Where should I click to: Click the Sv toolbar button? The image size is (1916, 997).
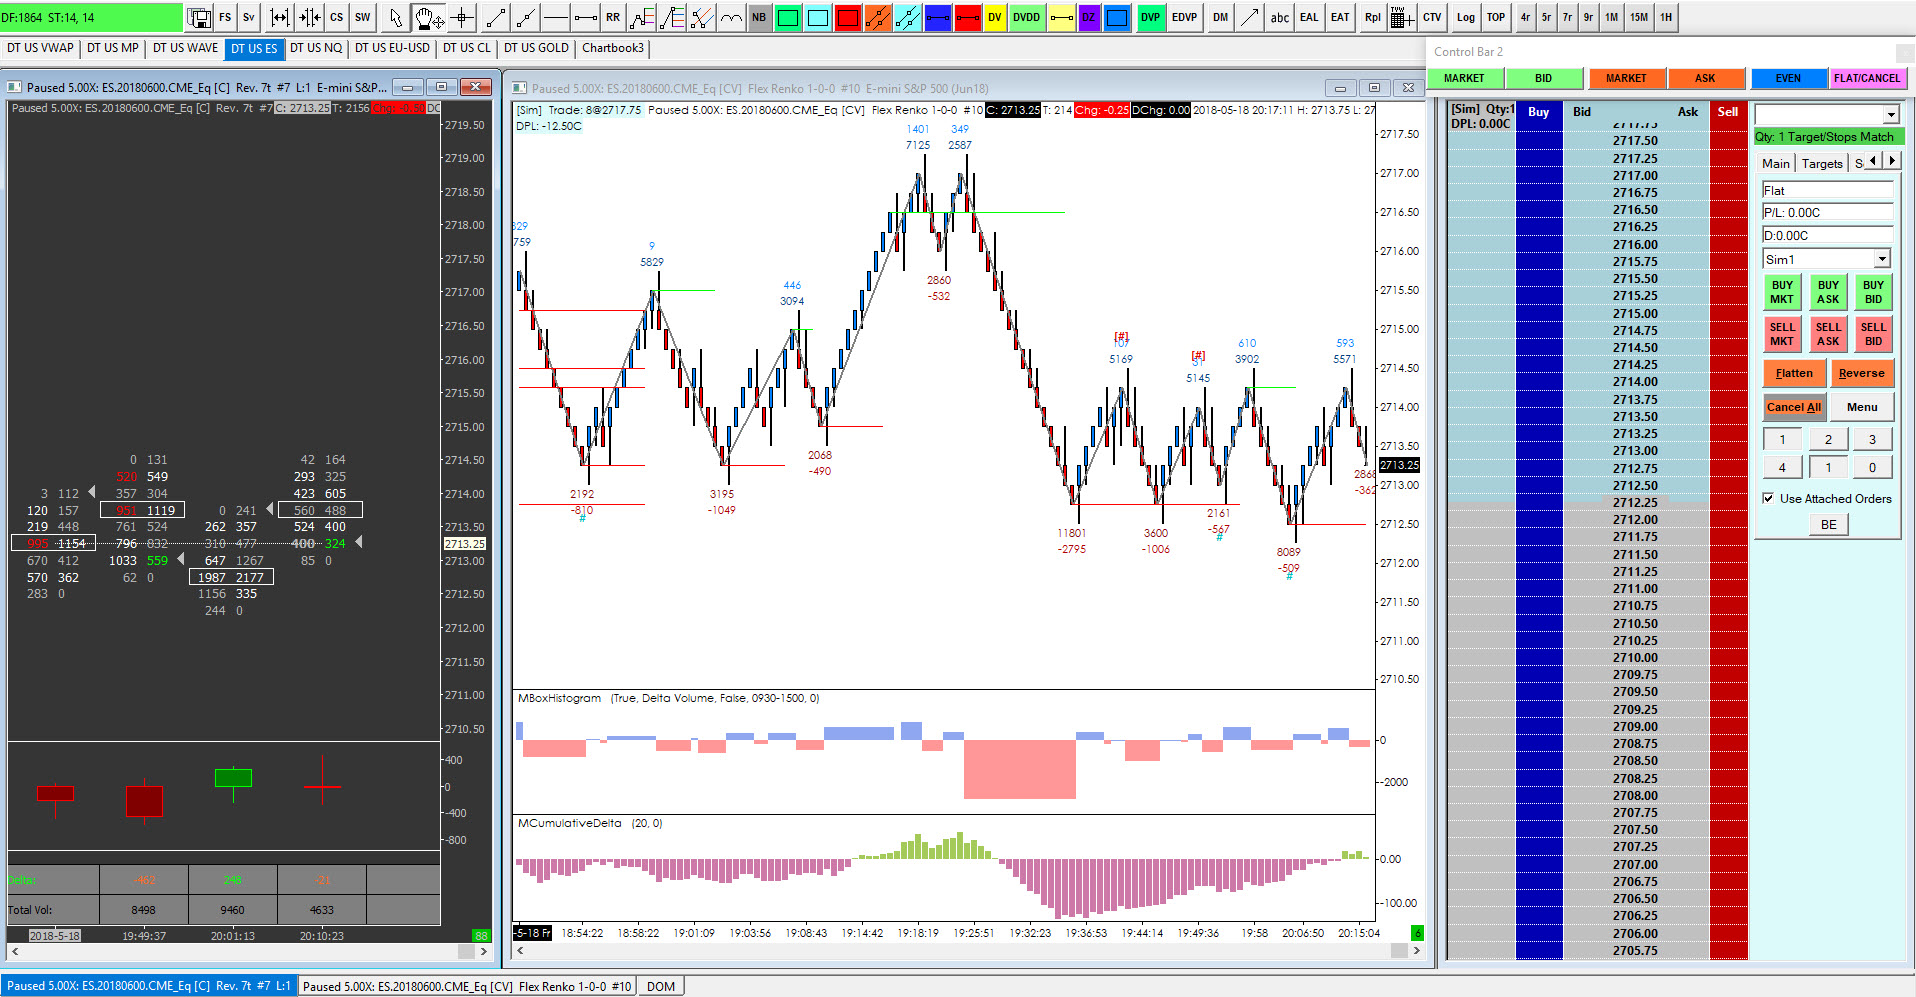(249, 17)
